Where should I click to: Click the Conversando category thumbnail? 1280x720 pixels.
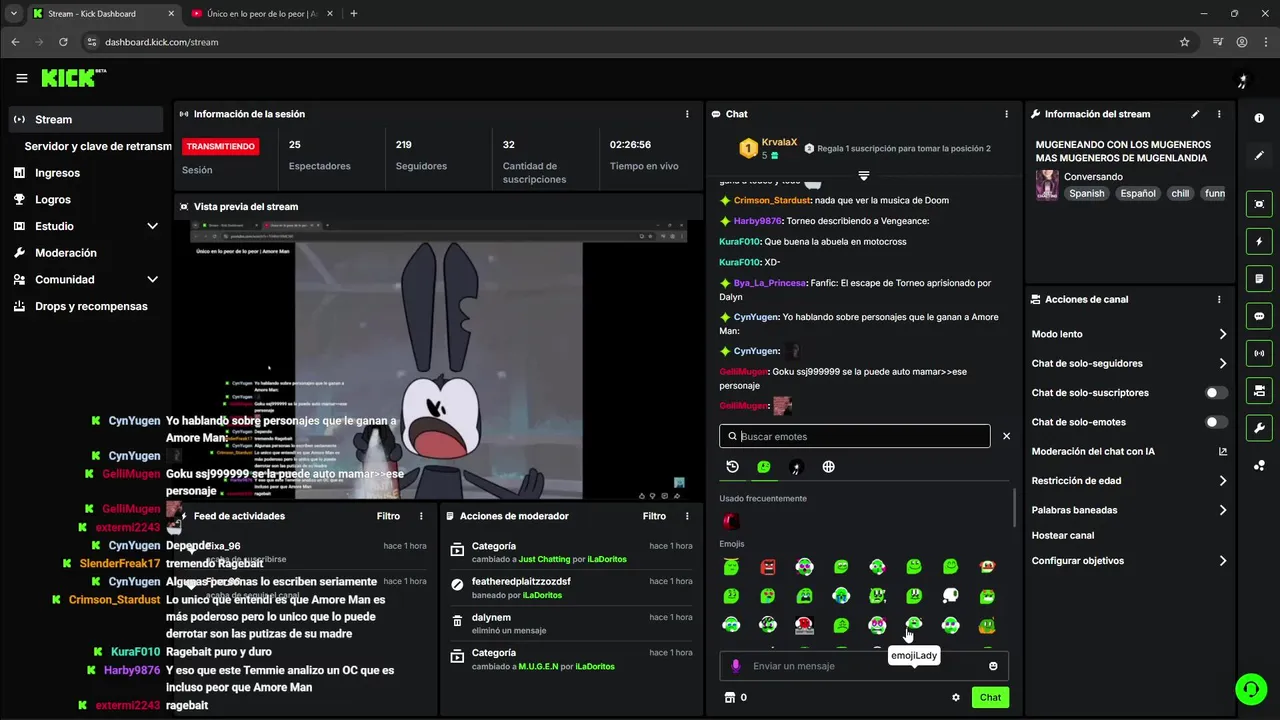[1047, 185]
